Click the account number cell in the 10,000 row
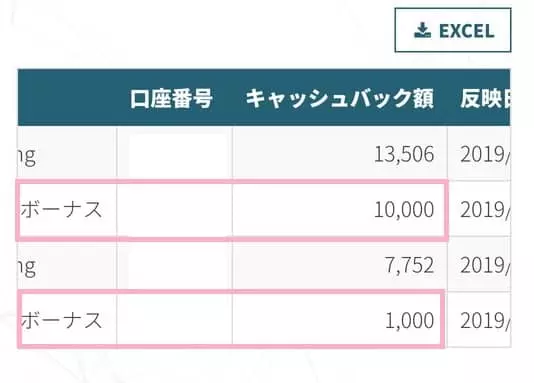Image resolution: width=534 pixels, height=383 pixels. 175,209
